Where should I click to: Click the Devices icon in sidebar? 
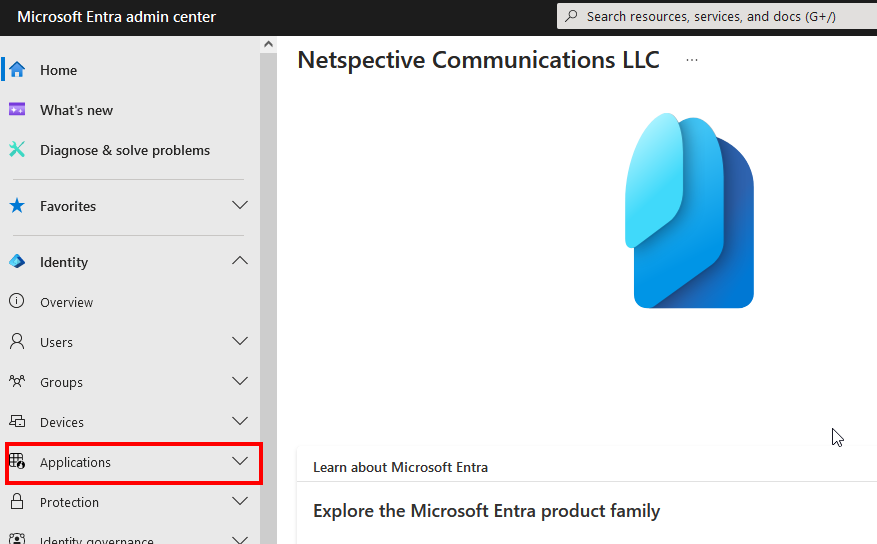(17, 422)
